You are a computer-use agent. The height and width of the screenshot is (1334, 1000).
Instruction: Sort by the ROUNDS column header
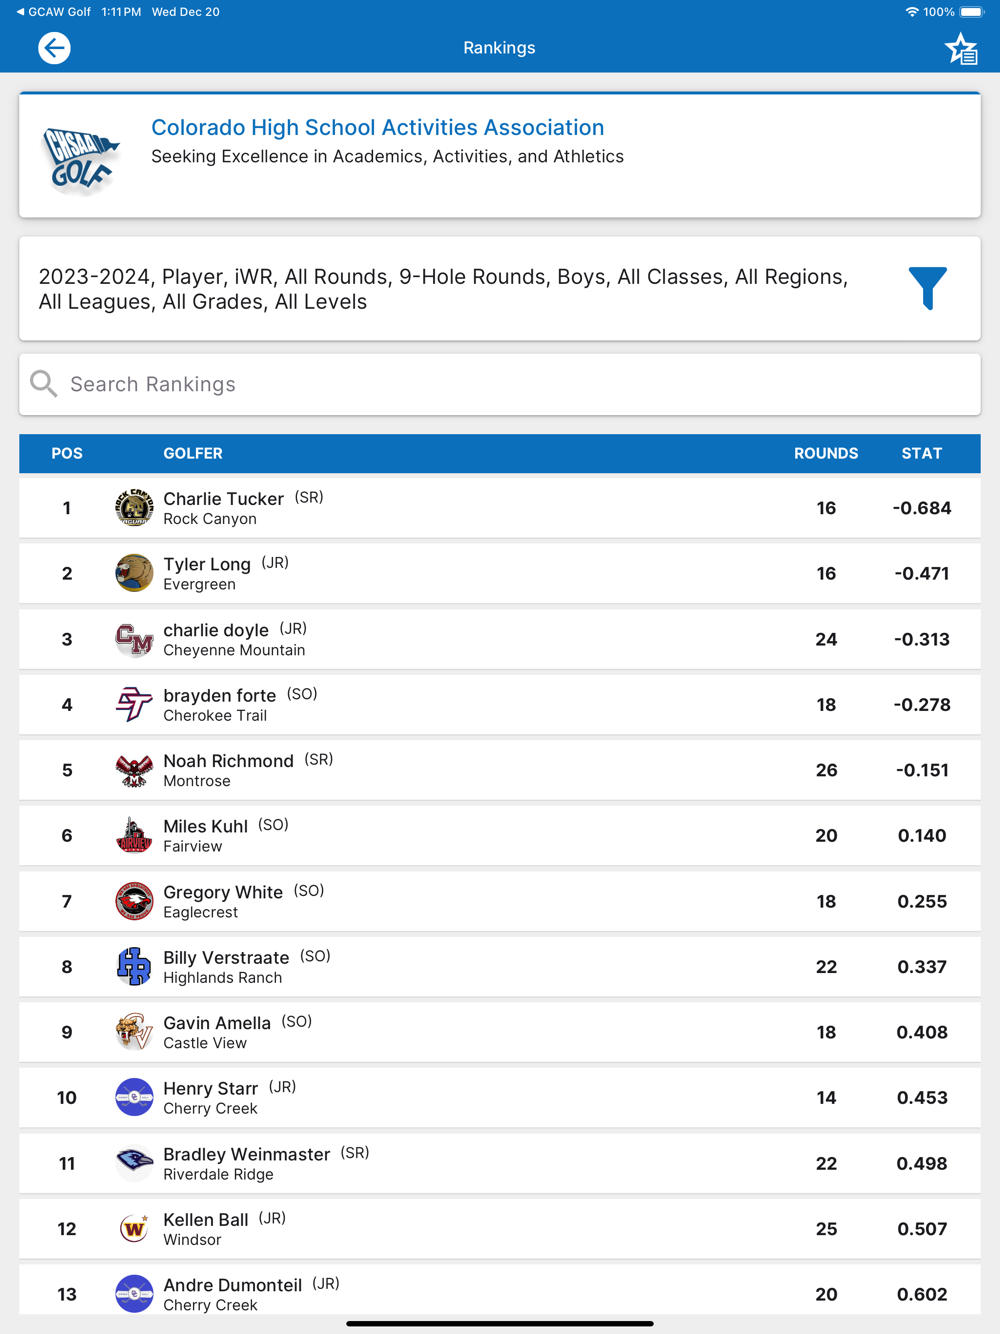pos(826,454)
